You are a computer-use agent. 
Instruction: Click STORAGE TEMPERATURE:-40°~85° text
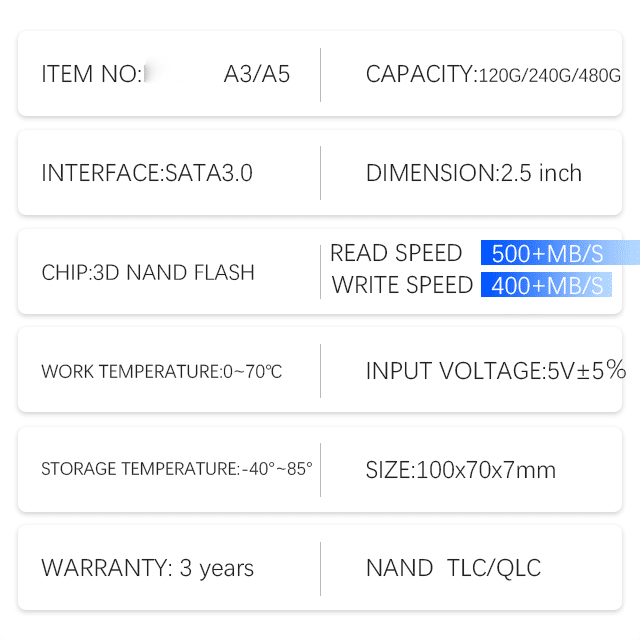(x=177, y=469)
